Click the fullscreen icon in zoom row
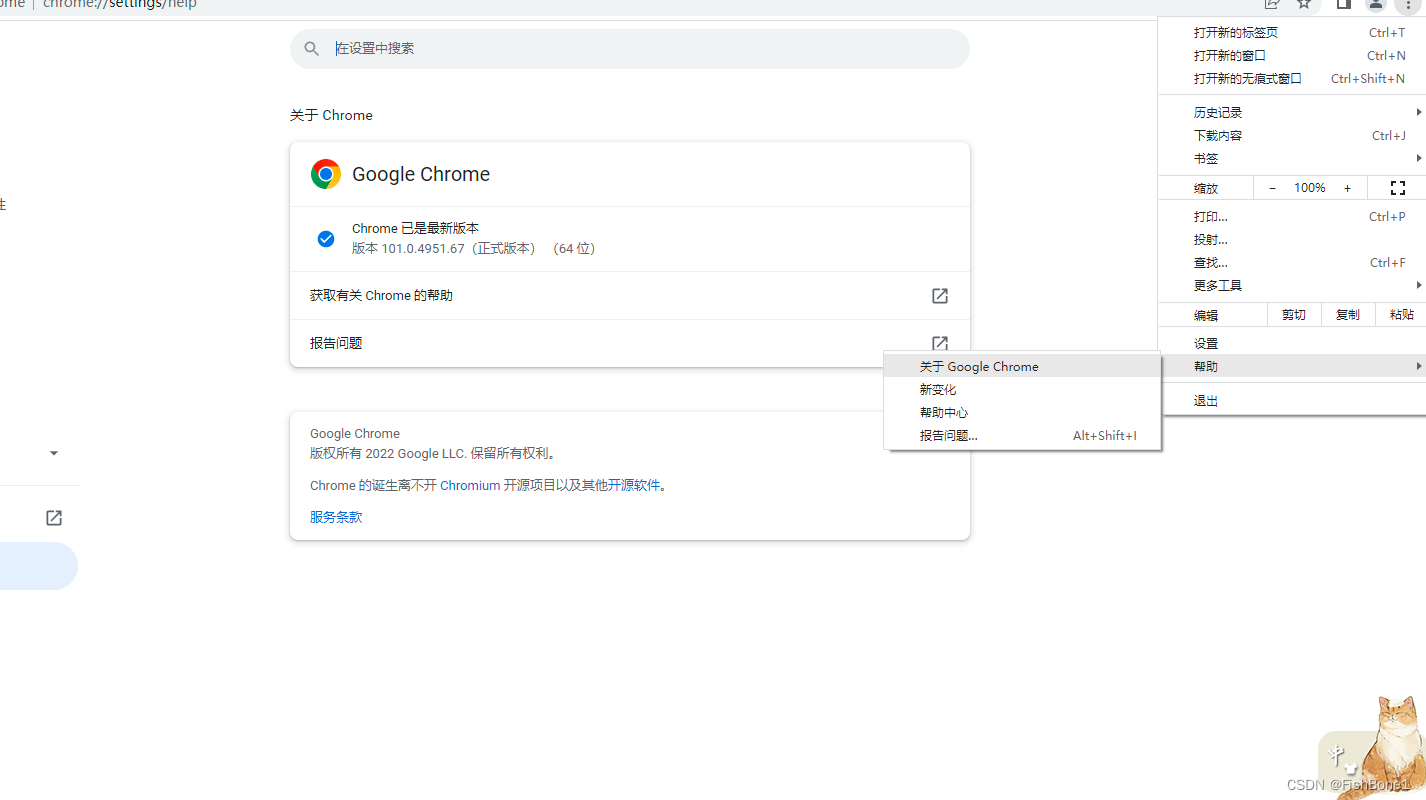This screenshot has width=1426, height=800. click(x=1398, y=188)
